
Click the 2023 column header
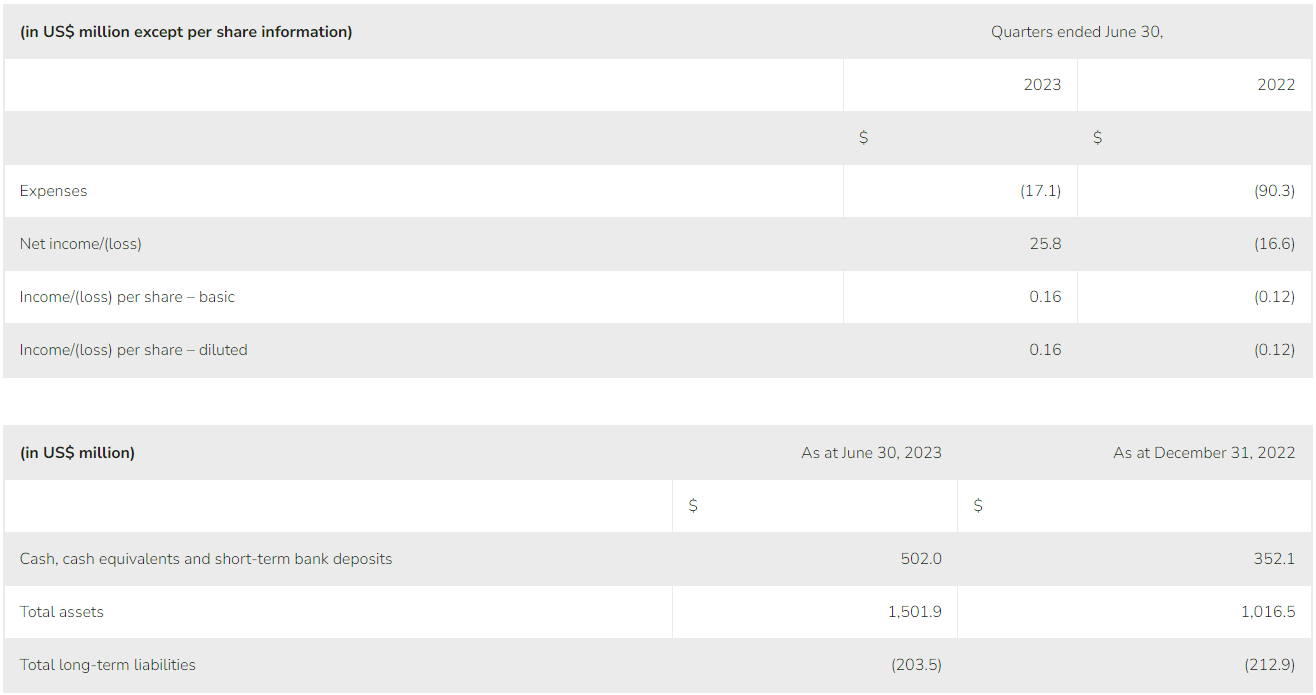1042,85
